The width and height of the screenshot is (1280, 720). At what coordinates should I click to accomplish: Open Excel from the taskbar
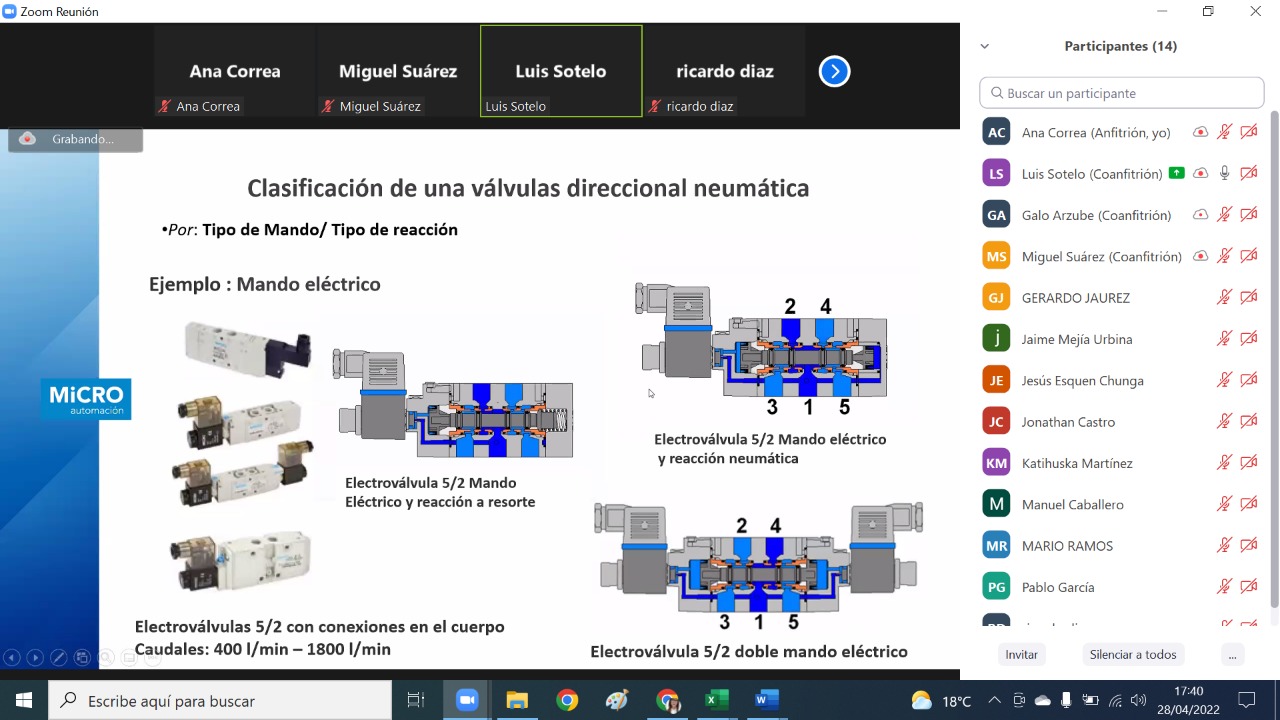coord(716,700)
